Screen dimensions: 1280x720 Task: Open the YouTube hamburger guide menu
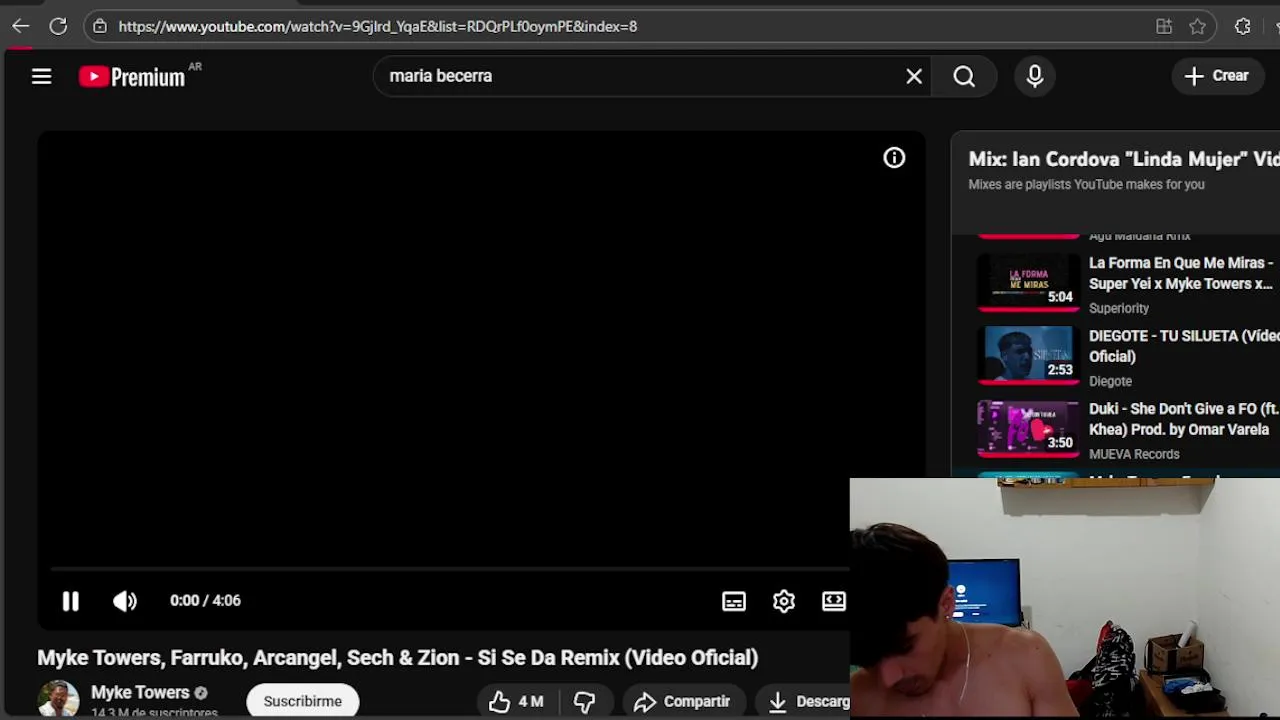41,76
